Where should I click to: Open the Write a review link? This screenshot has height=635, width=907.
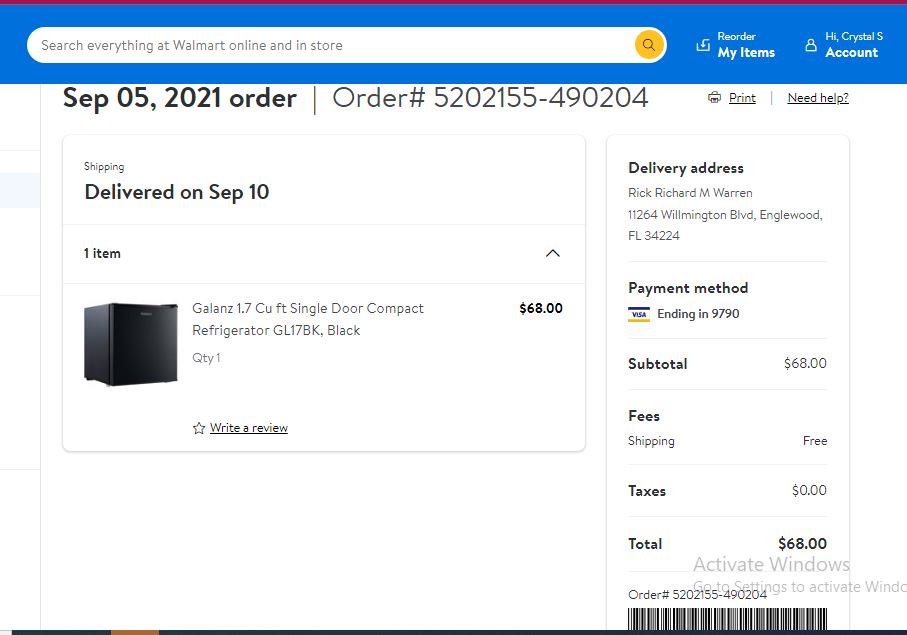pos(249,428)
